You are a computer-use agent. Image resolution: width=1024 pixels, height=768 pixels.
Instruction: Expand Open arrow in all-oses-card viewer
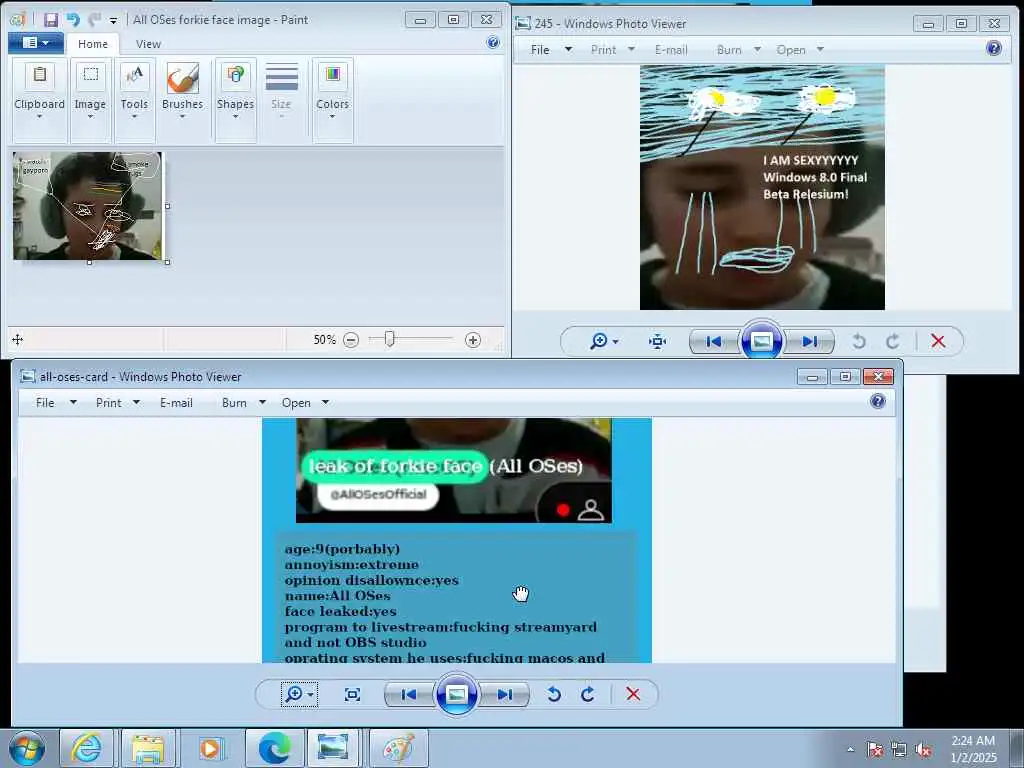325,402
